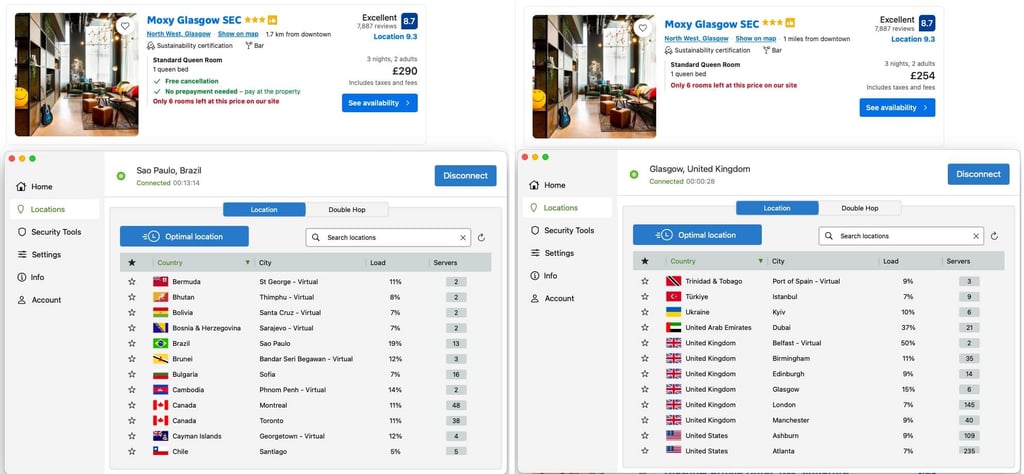Star the Canada Toronto location
Screen dimensions: 1024x474
tap(132, 420)
